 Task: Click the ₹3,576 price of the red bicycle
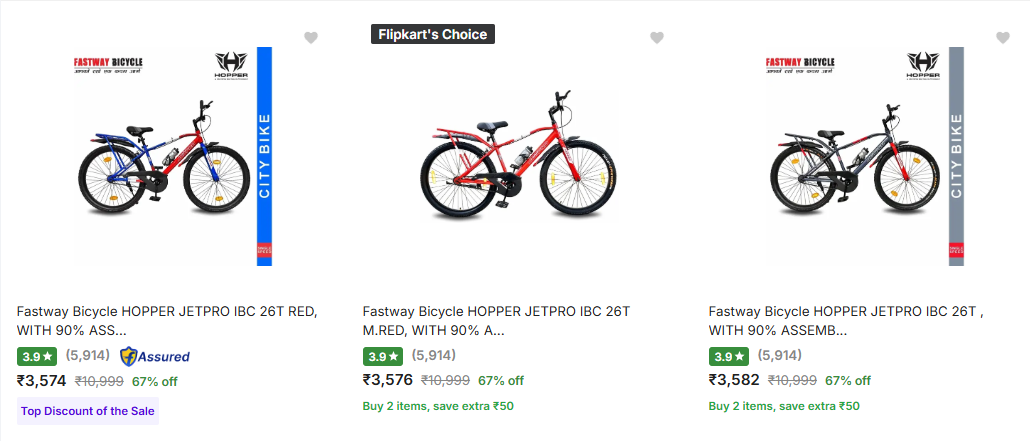(388, 380)
